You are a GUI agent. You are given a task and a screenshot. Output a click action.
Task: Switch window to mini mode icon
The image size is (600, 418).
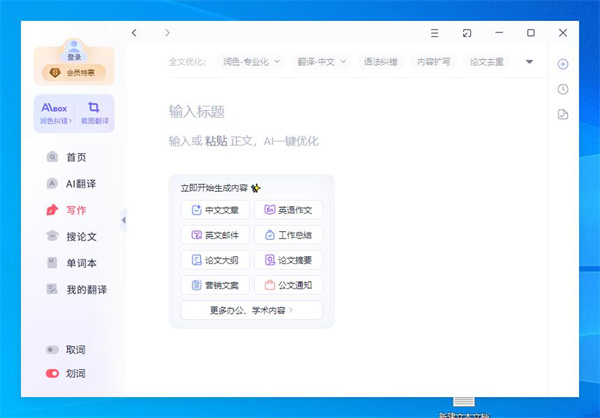(466, 33)
